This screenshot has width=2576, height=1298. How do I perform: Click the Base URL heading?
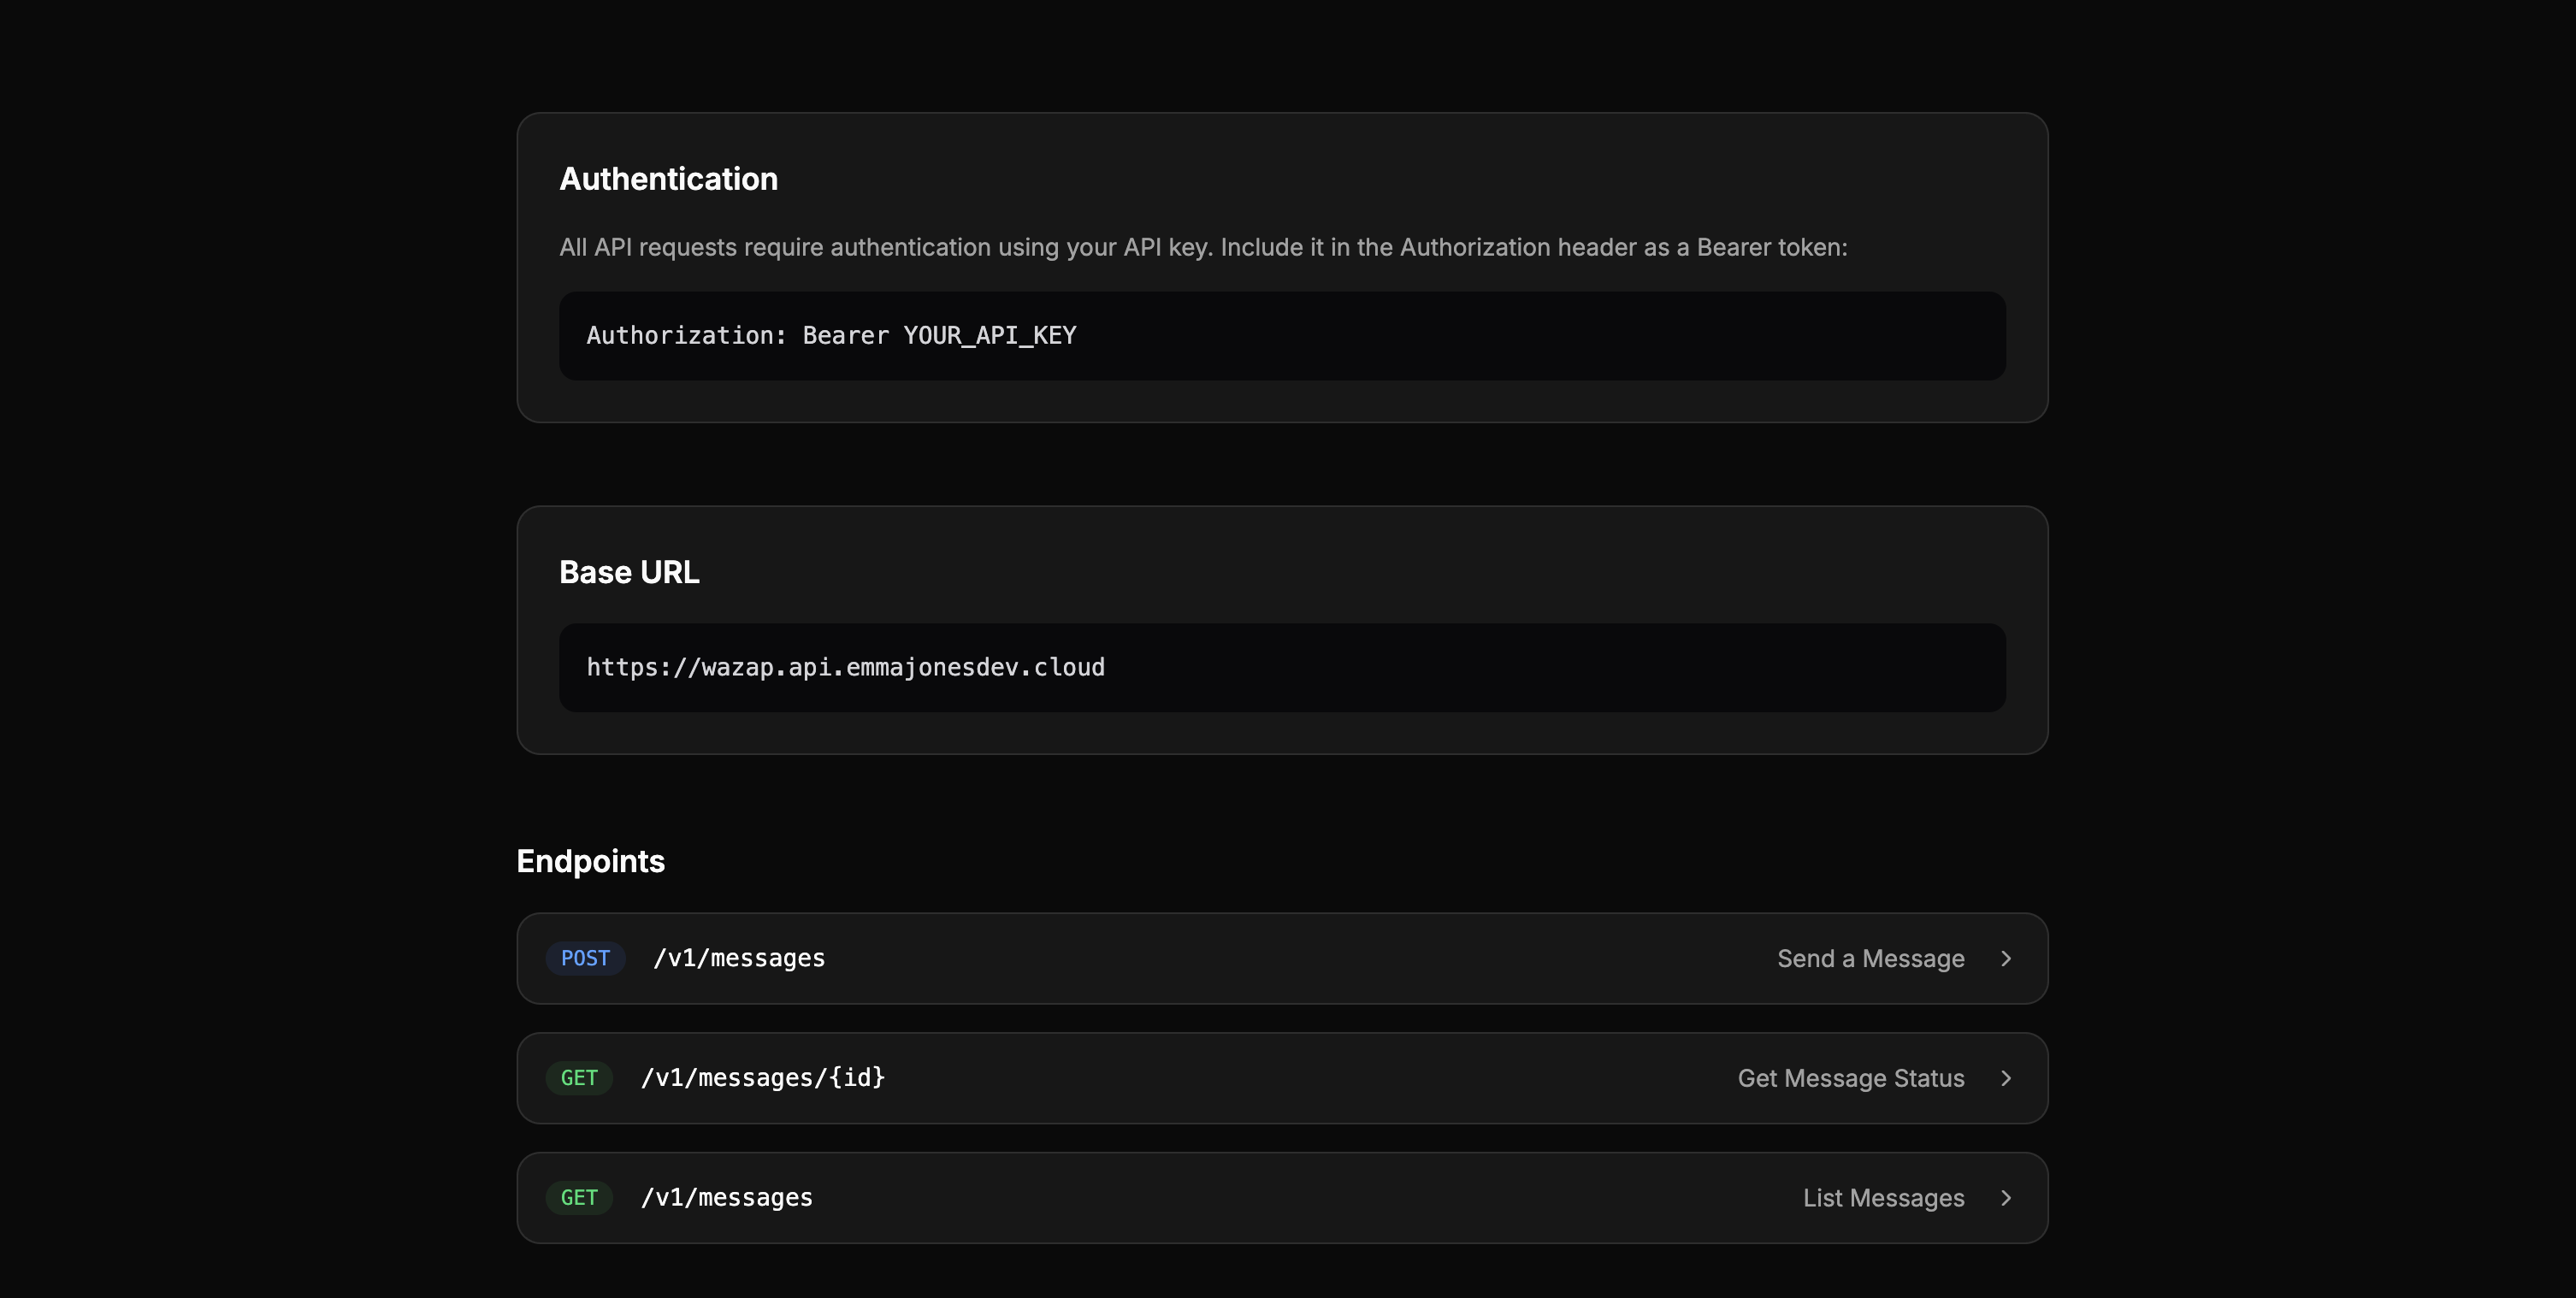629,572
